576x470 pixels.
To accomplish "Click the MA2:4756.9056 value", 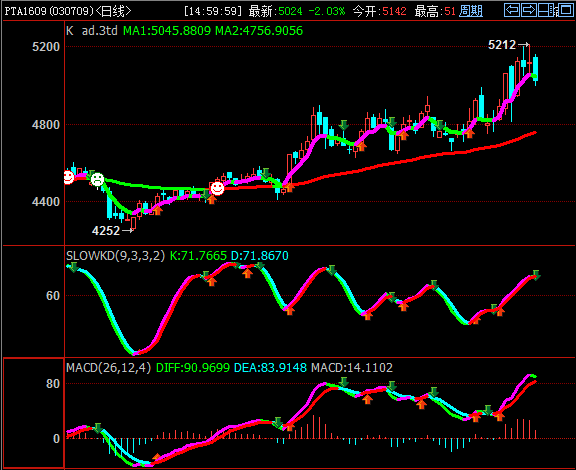I will 259,31.
